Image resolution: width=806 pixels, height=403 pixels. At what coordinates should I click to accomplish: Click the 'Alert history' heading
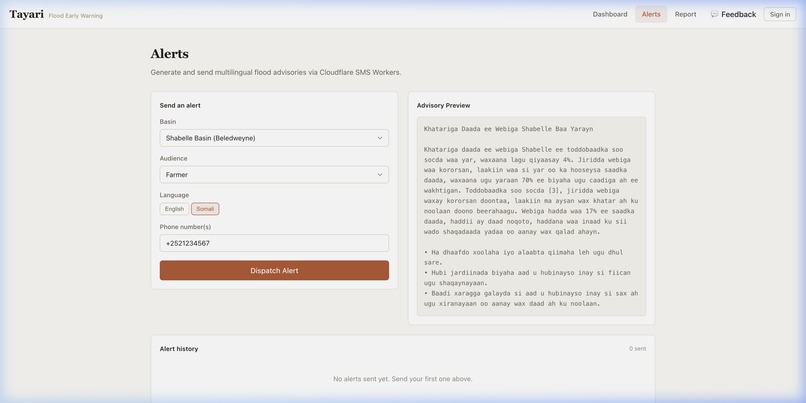[x=178, y=349]
